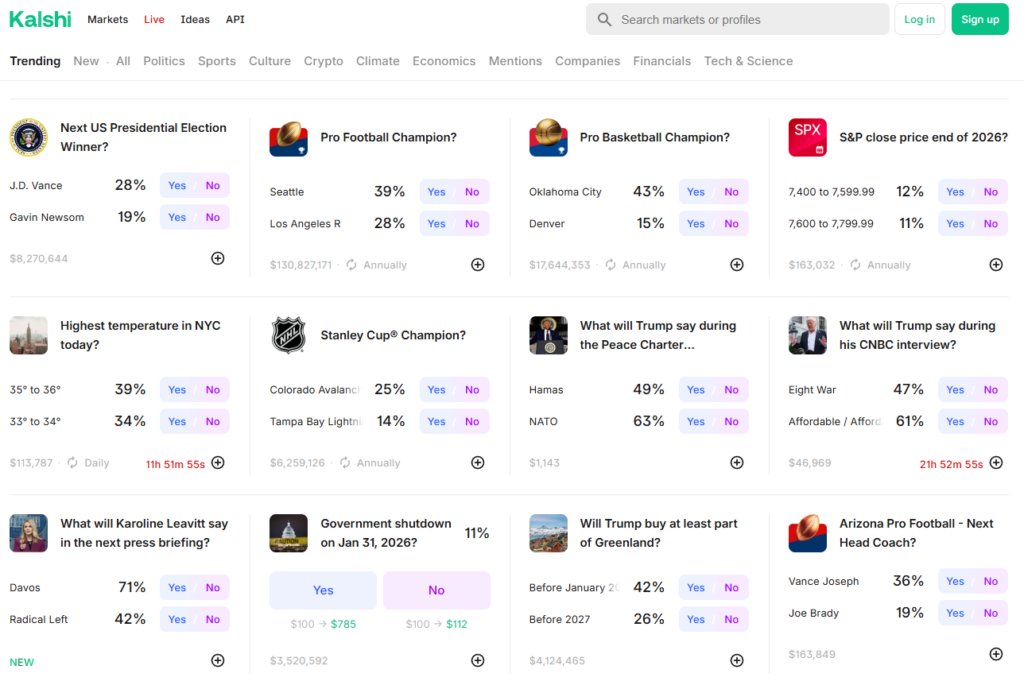Select Yes for J.D. Vance
This screenshot has width=1024, height=689.
(x=177, y=185)
